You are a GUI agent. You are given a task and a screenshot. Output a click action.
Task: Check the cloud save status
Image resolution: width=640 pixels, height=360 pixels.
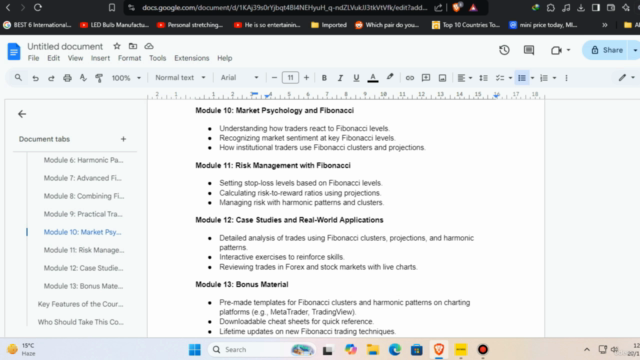coord(149,46)
